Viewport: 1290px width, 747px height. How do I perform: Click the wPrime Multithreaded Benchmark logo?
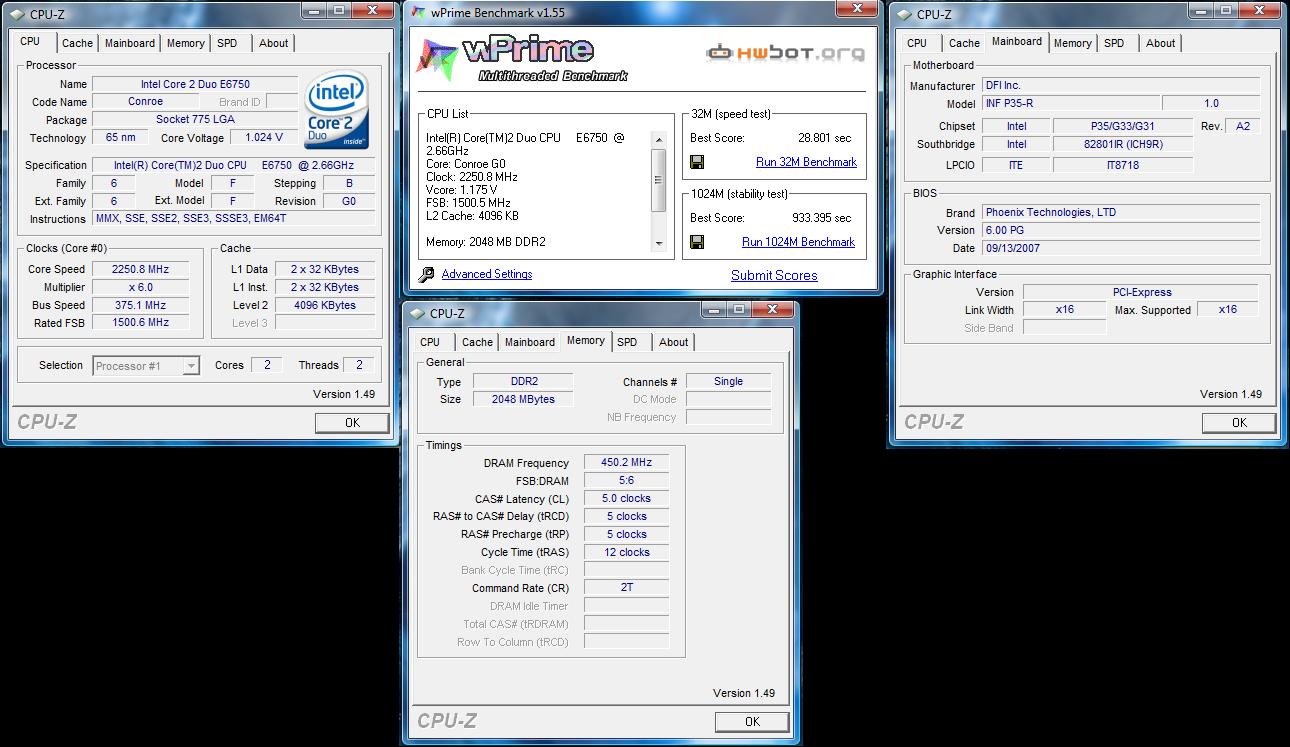point(522,59)
